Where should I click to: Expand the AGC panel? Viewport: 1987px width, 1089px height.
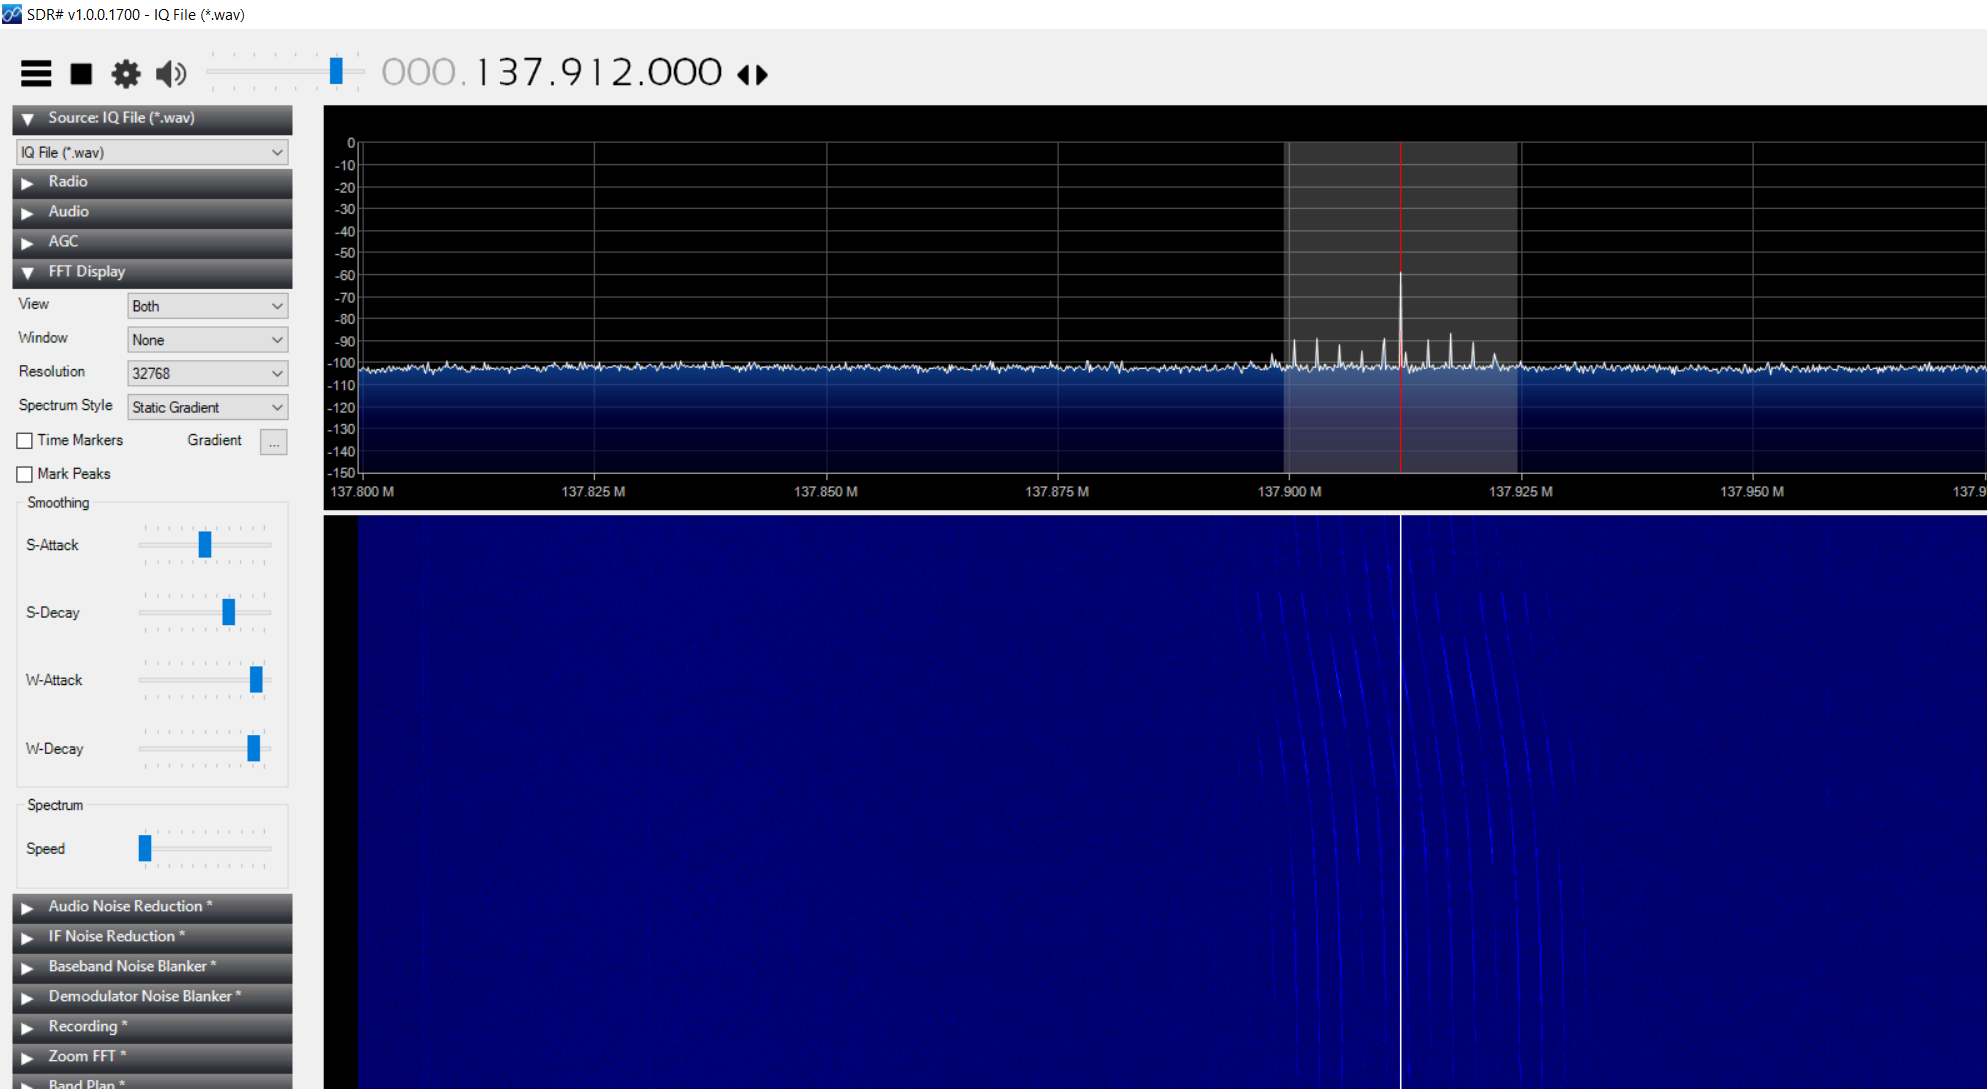pos(28,242)
